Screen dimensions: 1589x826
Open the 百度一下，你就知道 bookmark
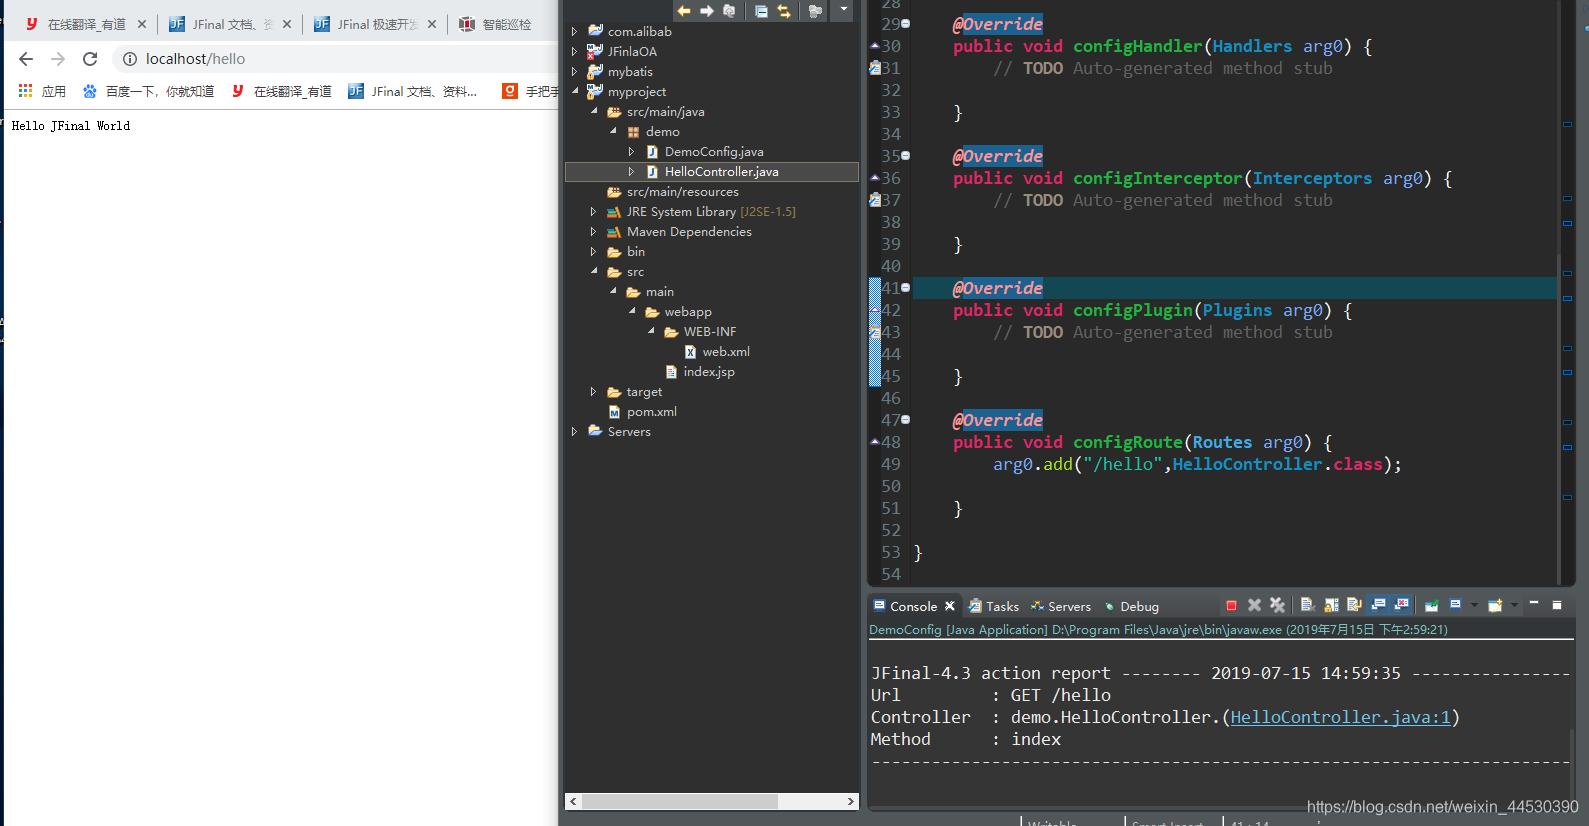pyautogui.click(x=148, y=91)
